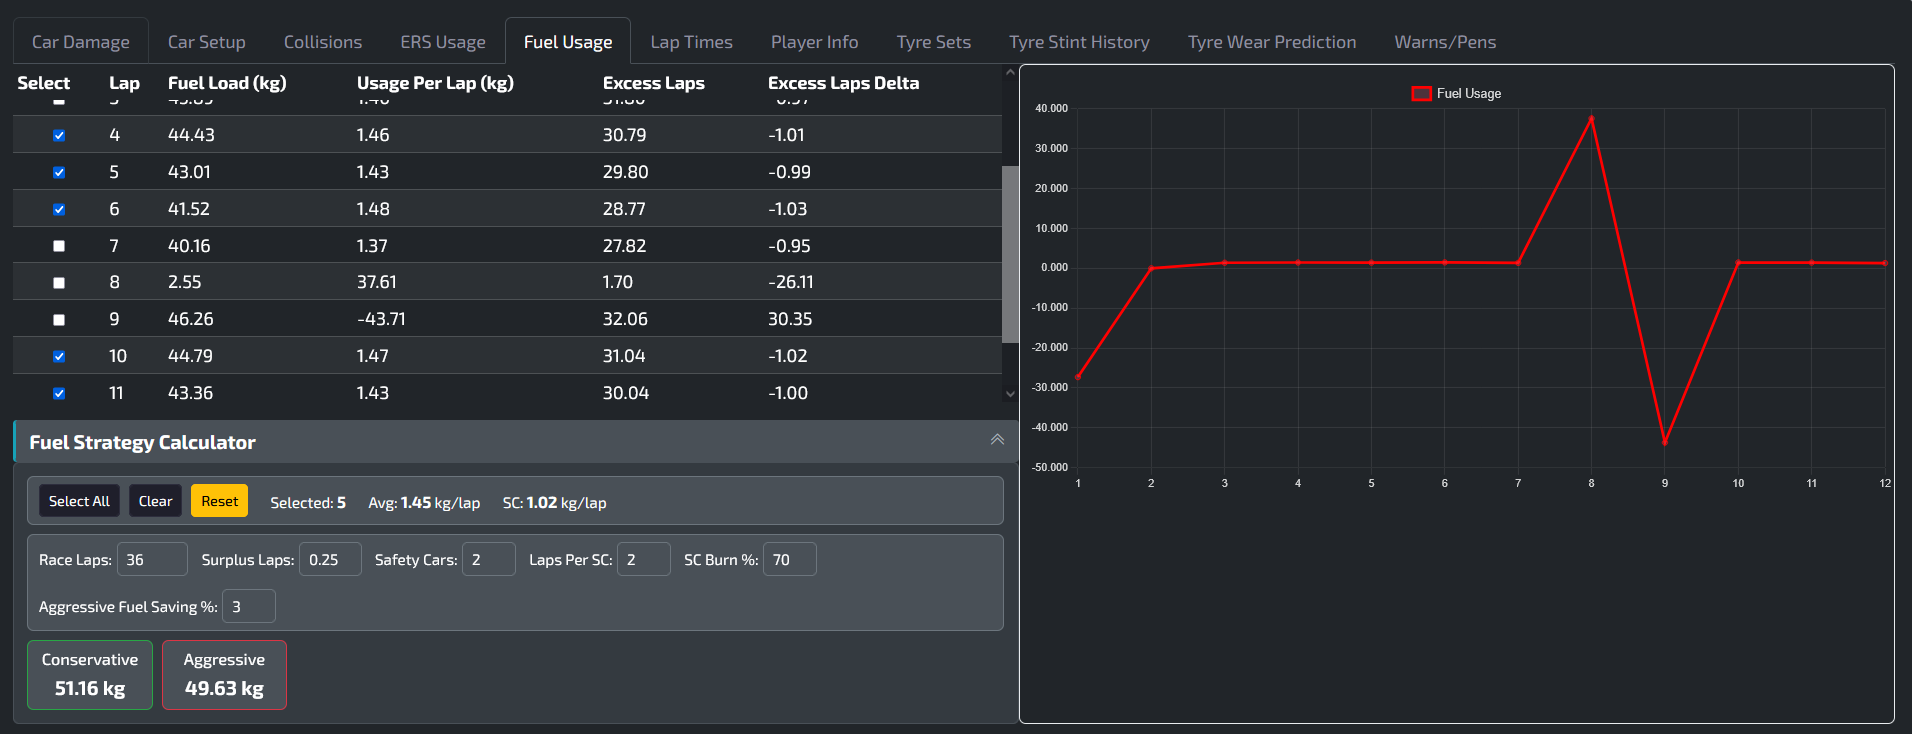
Task: Click the Select All button
Action: point(79,501)
